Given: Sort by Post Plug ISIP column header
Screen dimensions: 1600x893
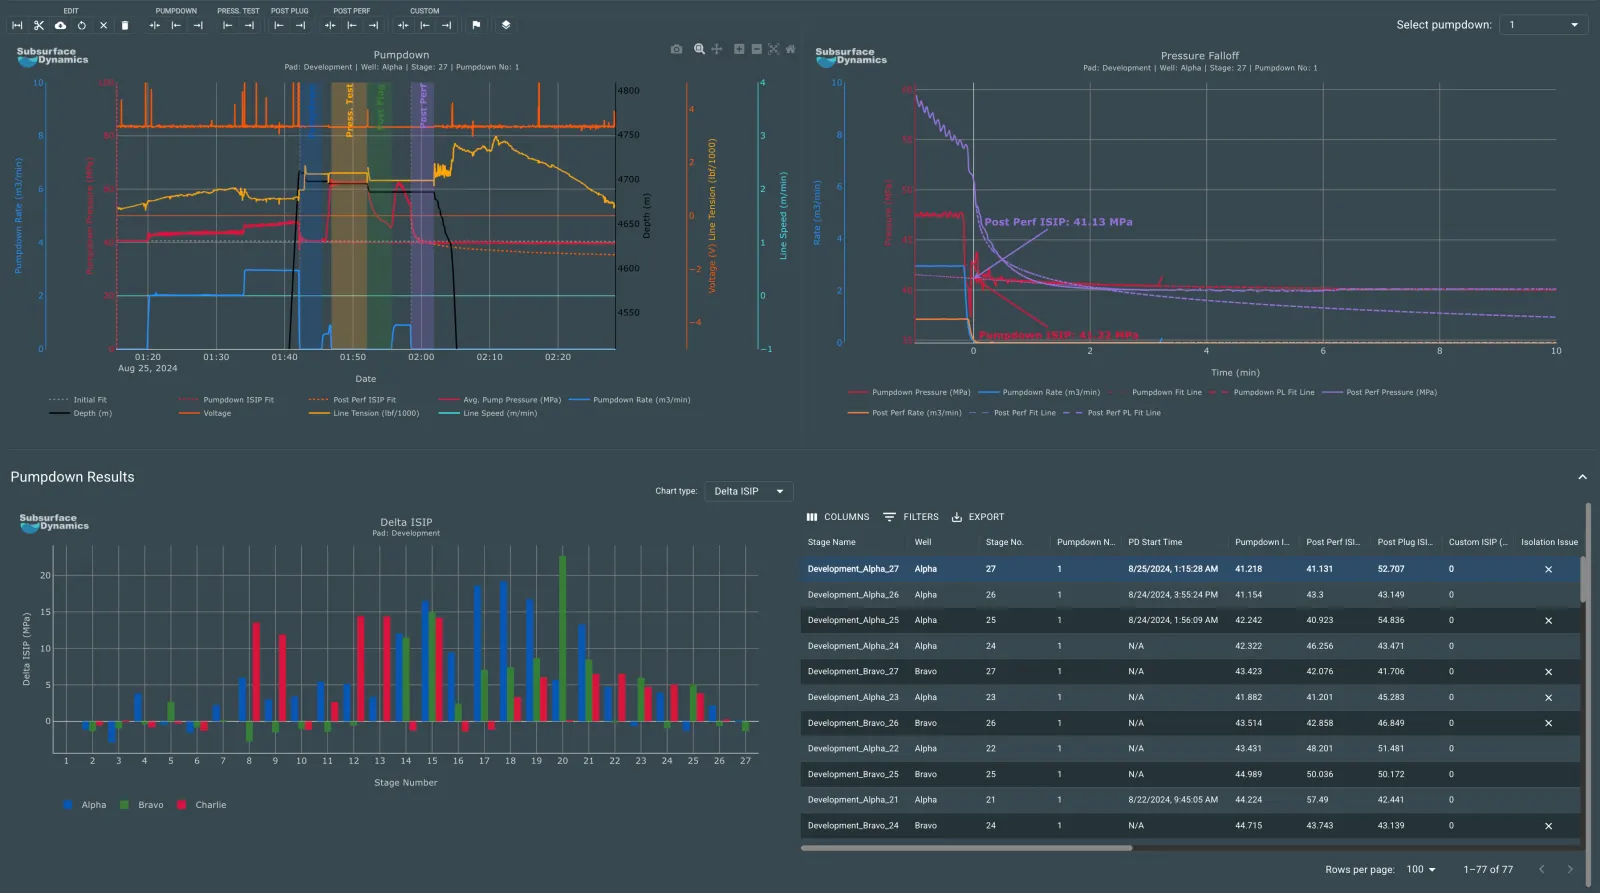Looking at the screenshot, I should [x=1405, y=542].
